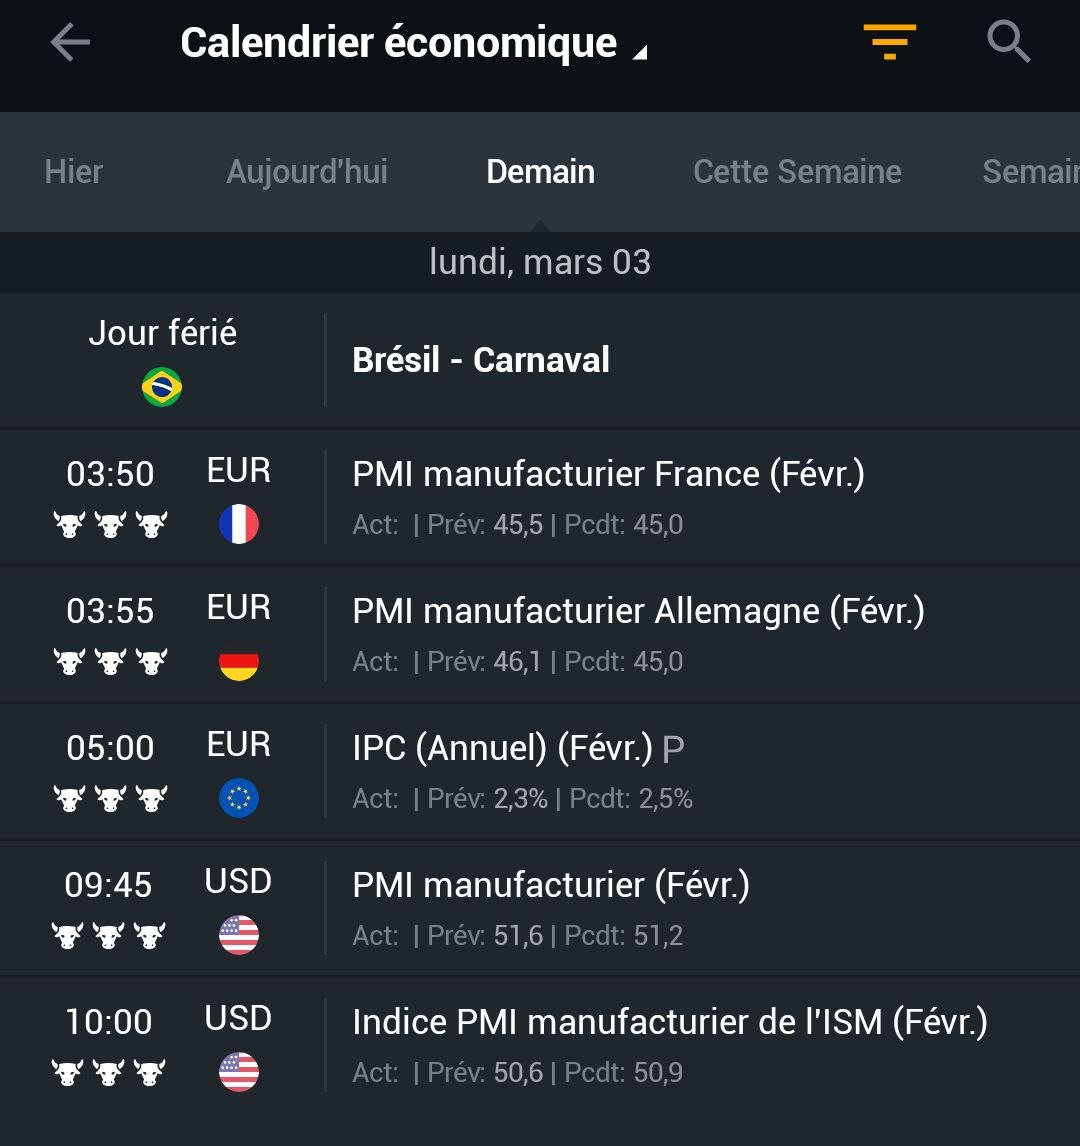
Task: Open the orange filter icon
Action: (x=889, y=42)
